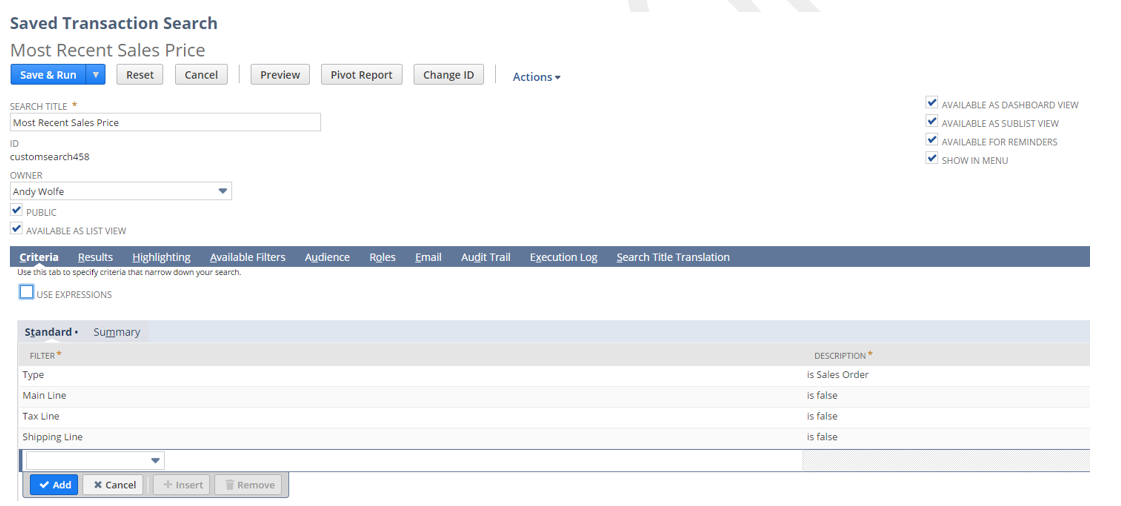Toggle Available as List View checkbox
1121x506 pixels.
pos(16,229)
